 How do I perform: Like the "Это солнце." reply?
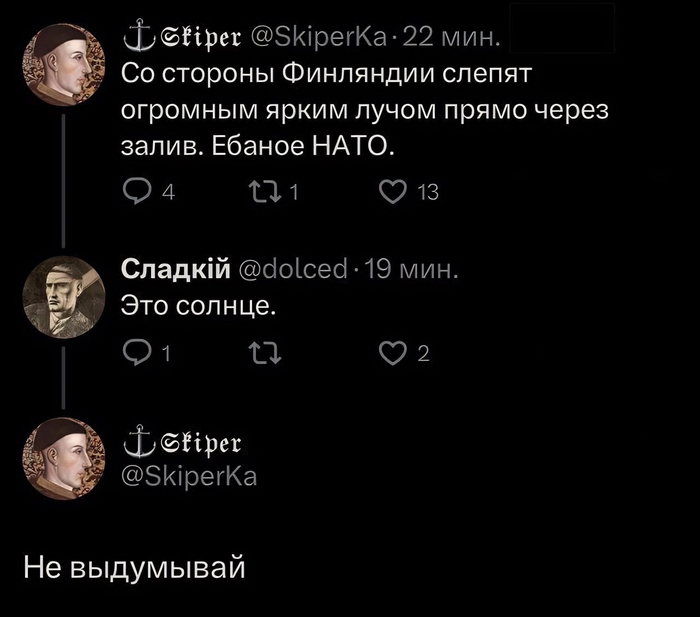(x=393, y=350)
